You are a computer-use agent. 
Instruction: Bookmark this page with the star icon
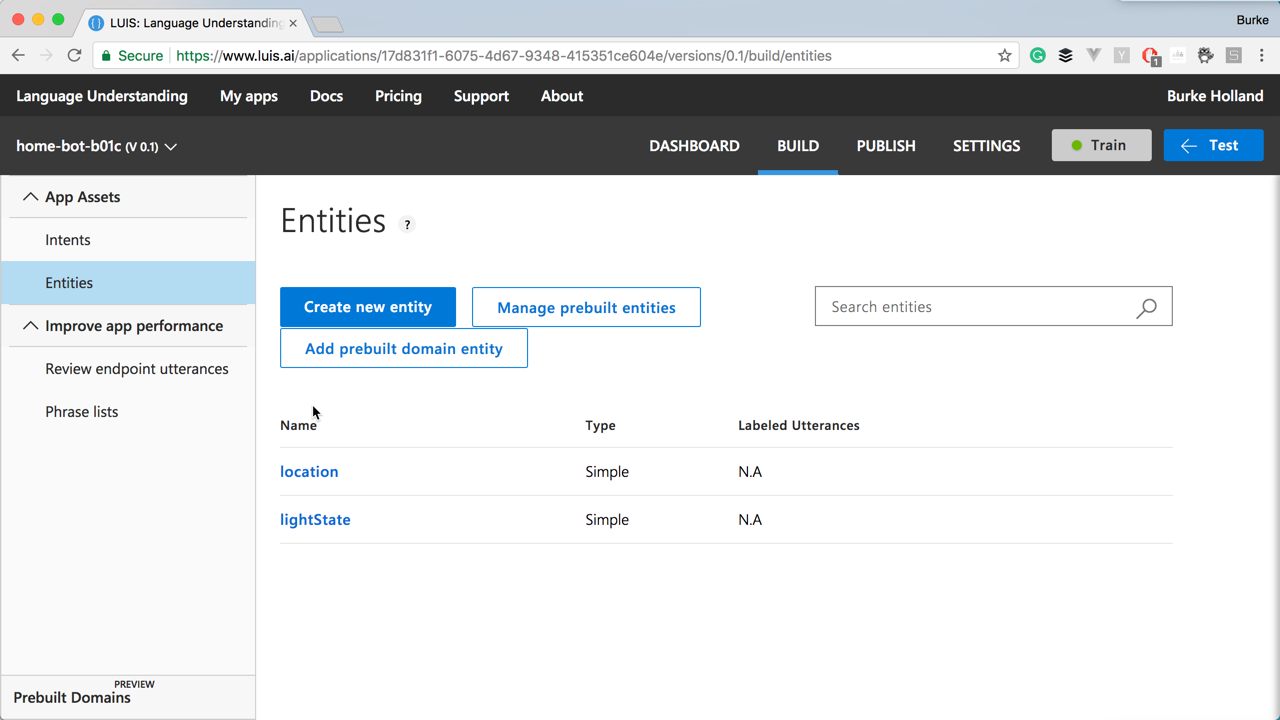point(1005,56)
